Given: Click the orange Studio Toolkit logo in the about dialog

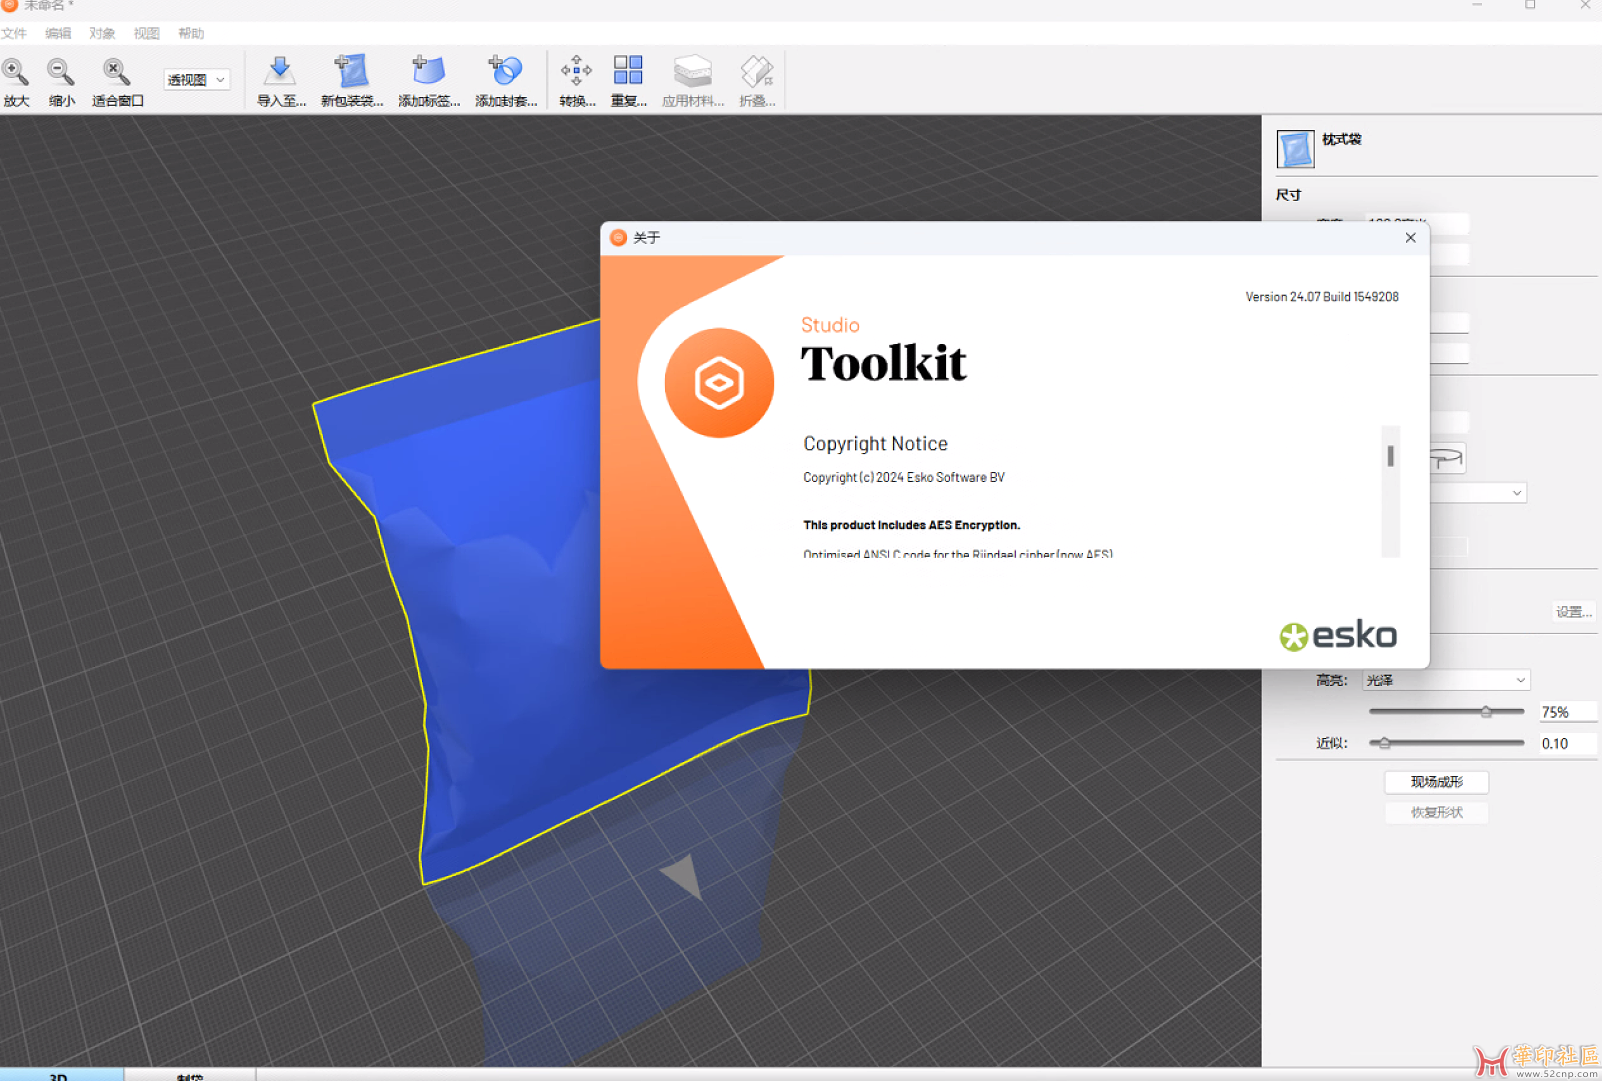Looking at the screenshot, I should tap(719, 383).
